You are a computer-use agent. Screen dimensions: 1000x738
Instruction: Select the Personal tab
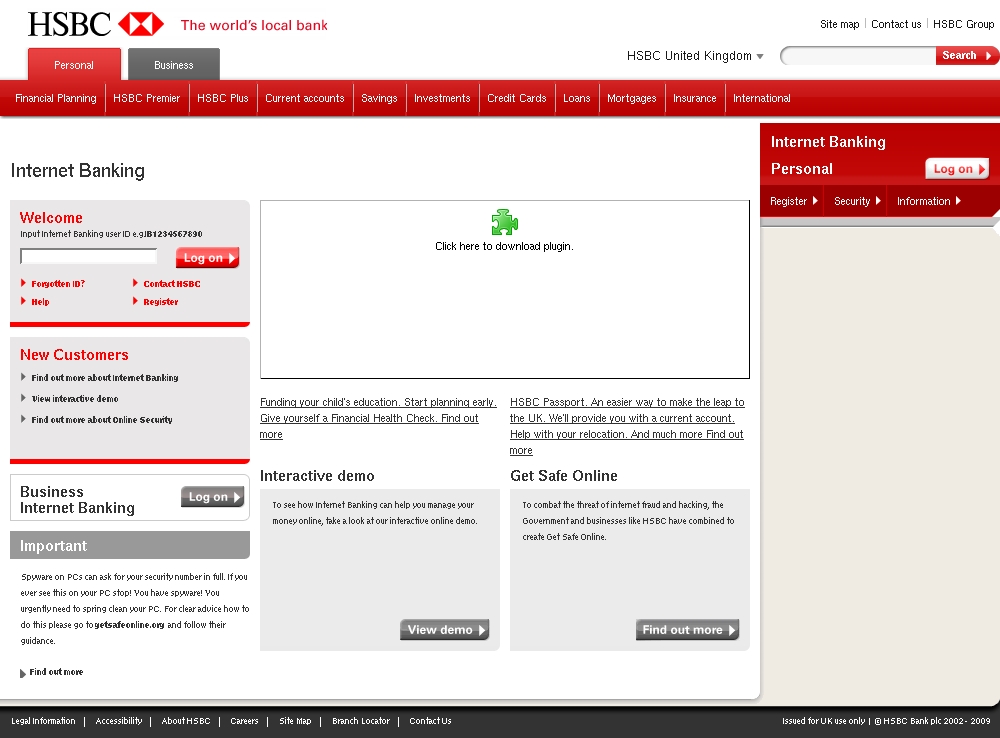coord(74,65)
